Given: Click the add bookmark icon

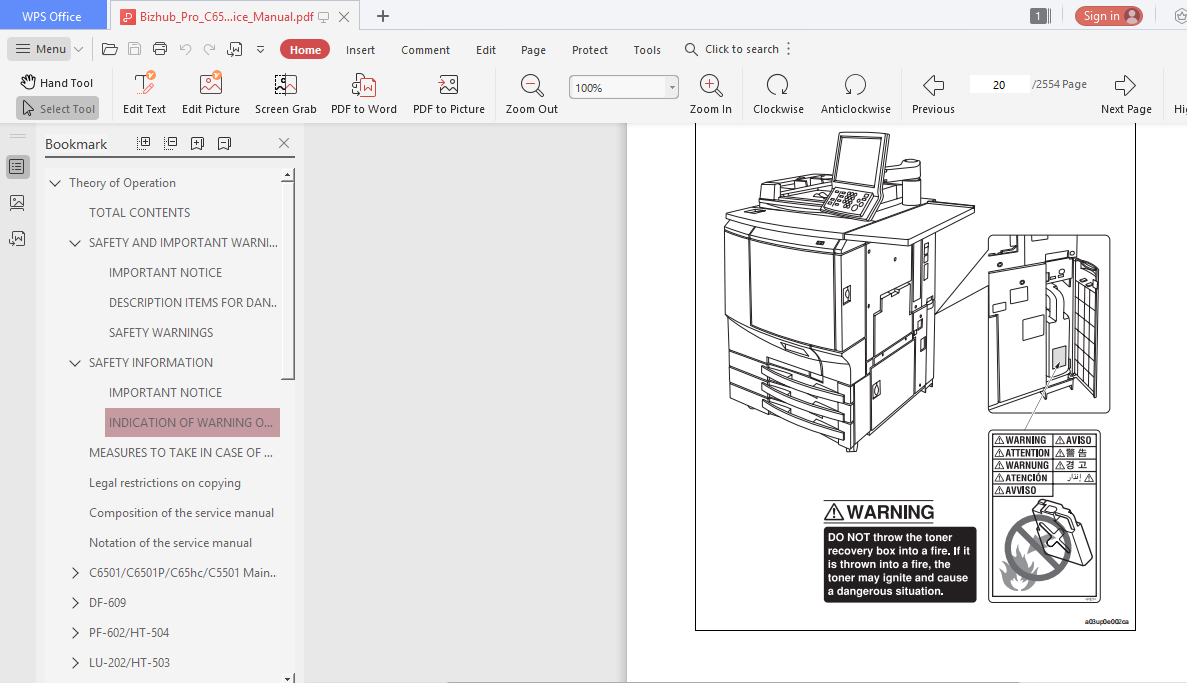Looking at the screenshot, I should click(x=198, y=143).
